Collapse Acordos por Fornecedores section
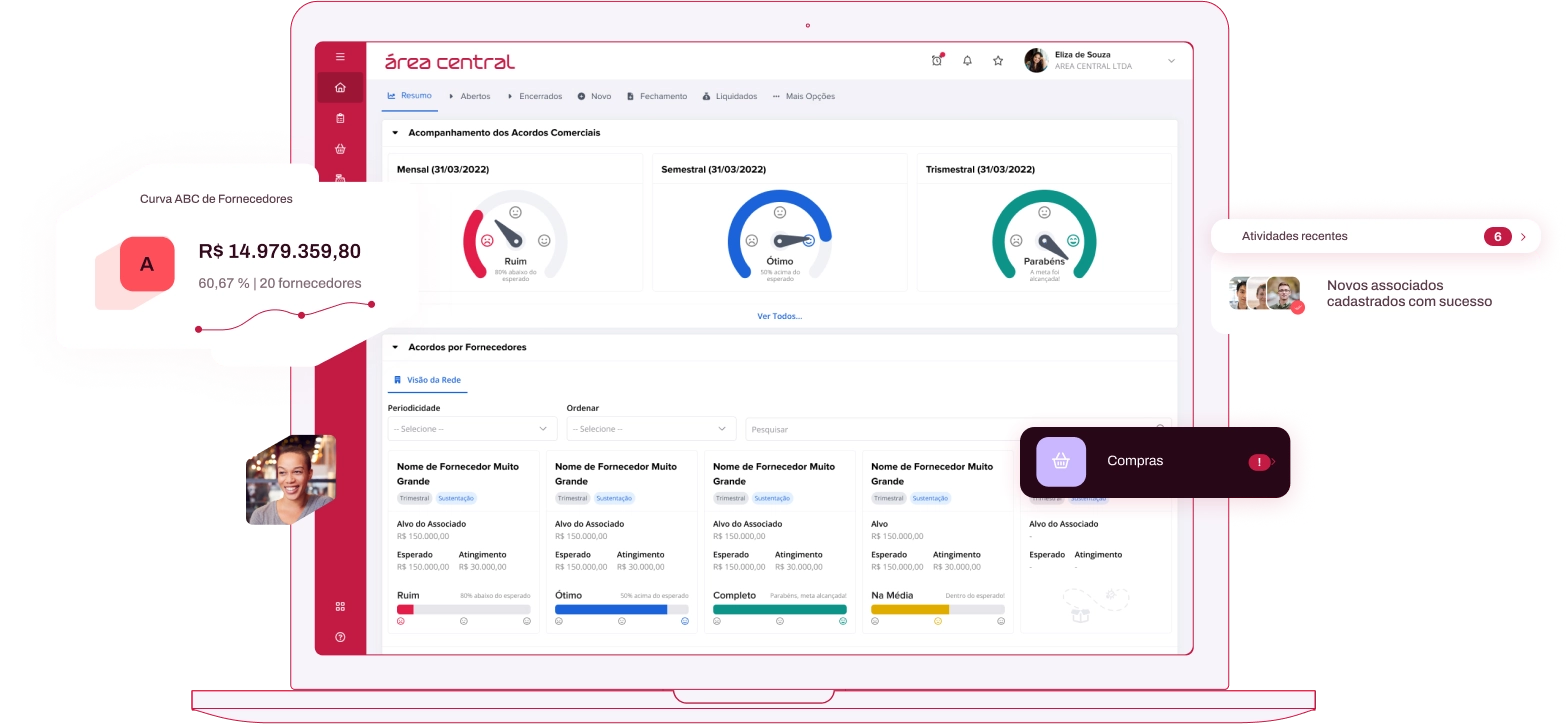Screen dimensions: 1566x727 coord(395,347)
